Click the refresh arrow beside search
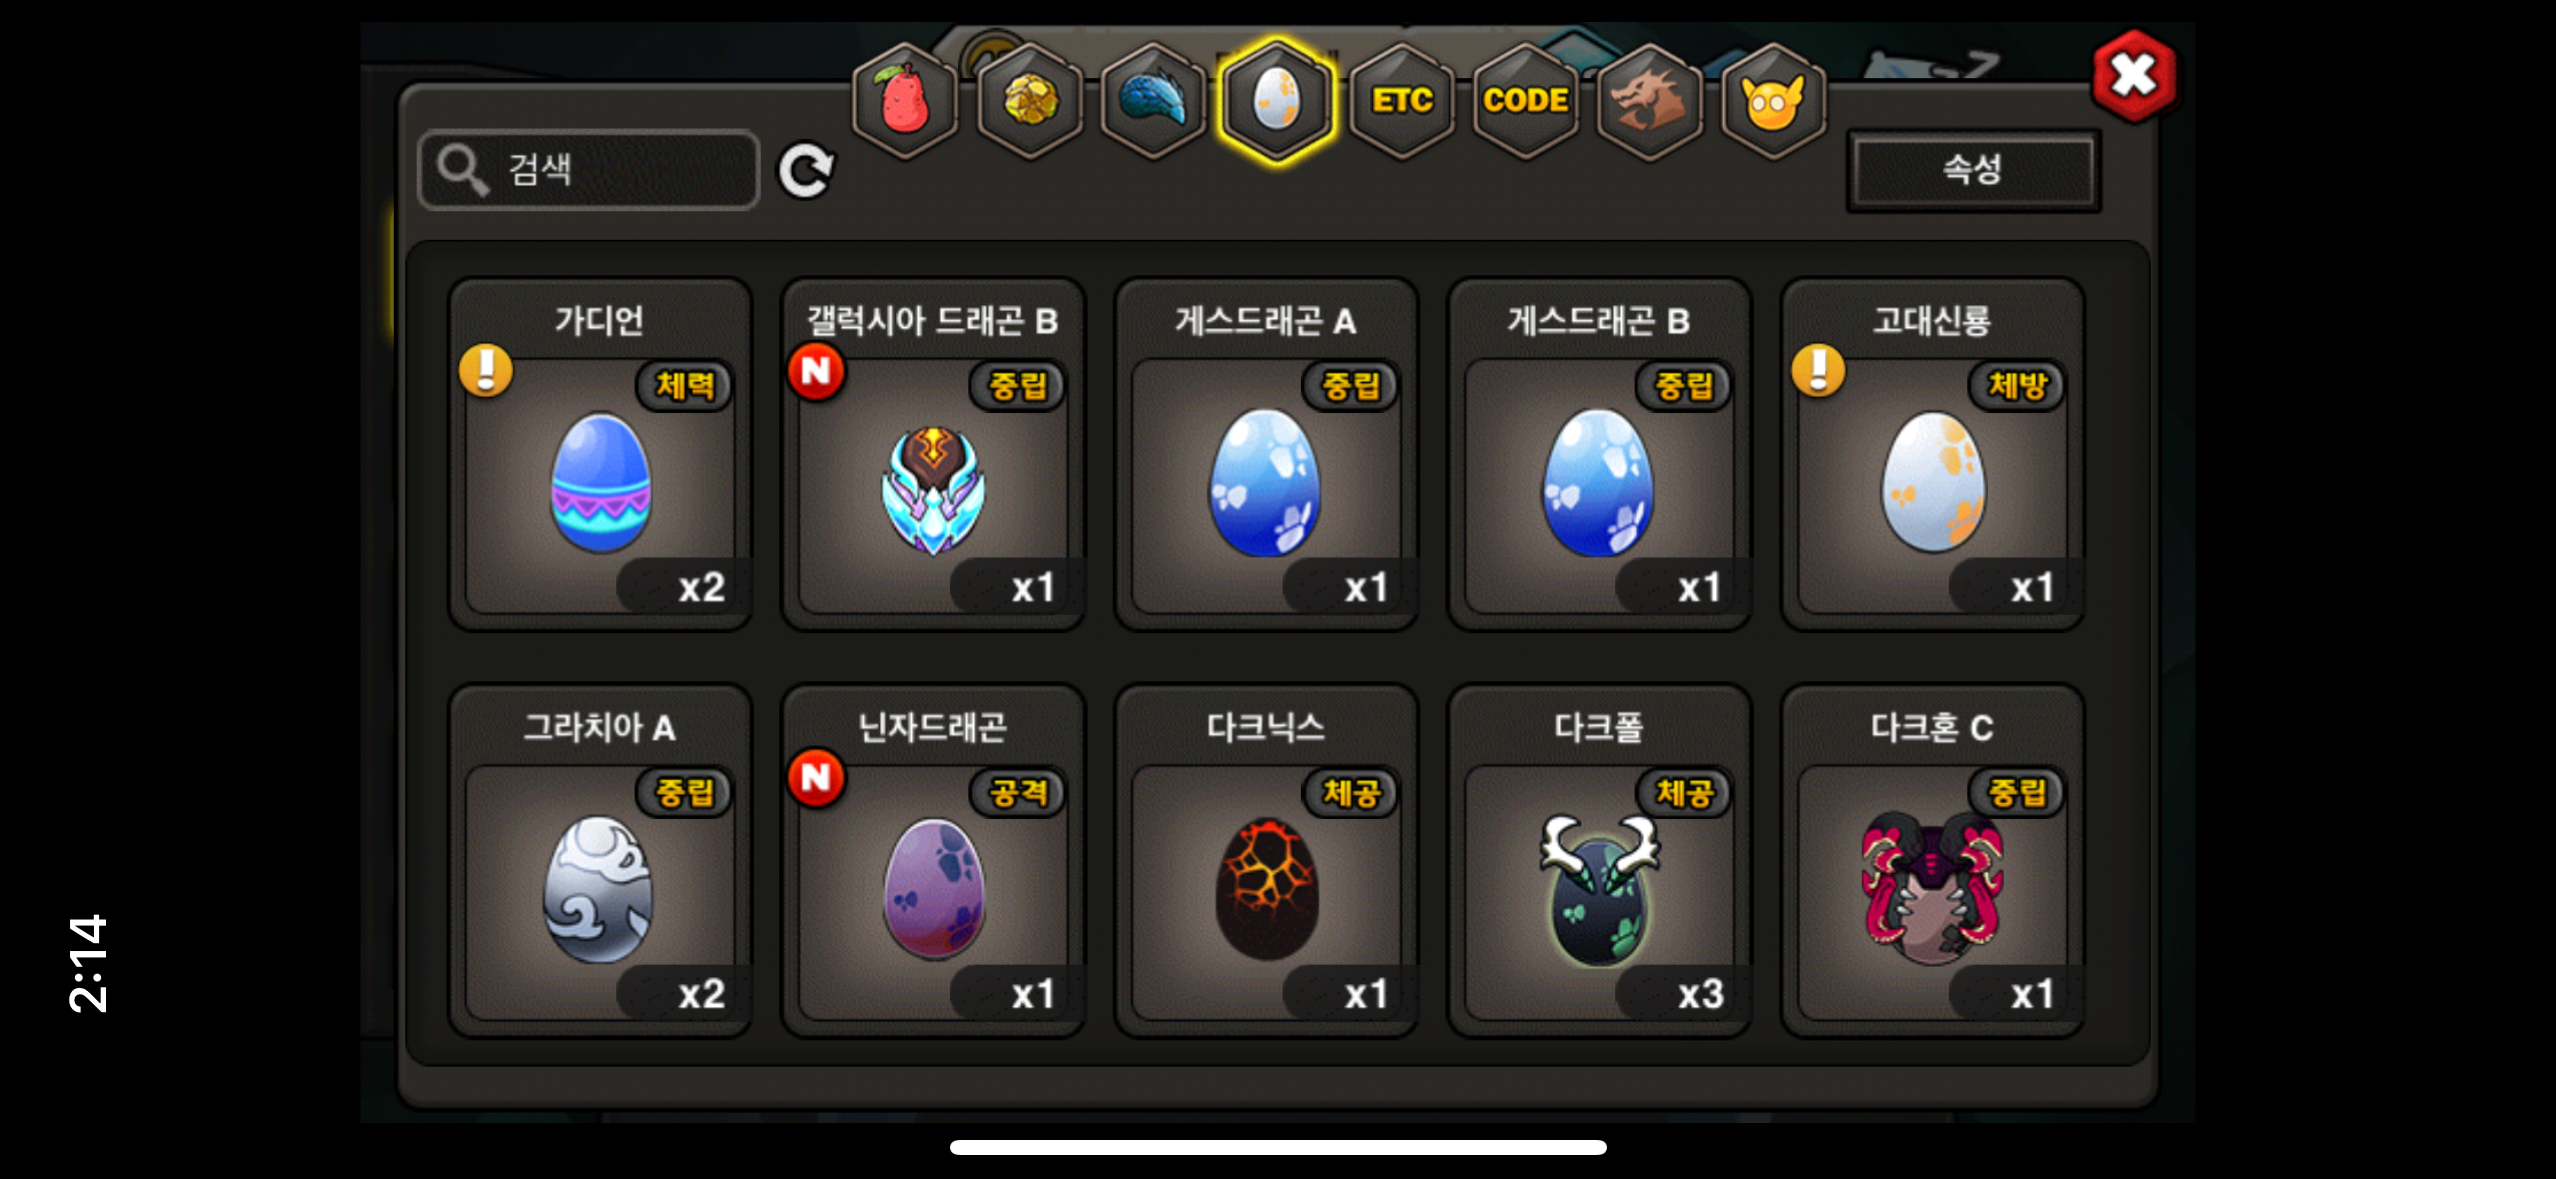The height and width of the screenshot is (1179, 2556). 806,171
